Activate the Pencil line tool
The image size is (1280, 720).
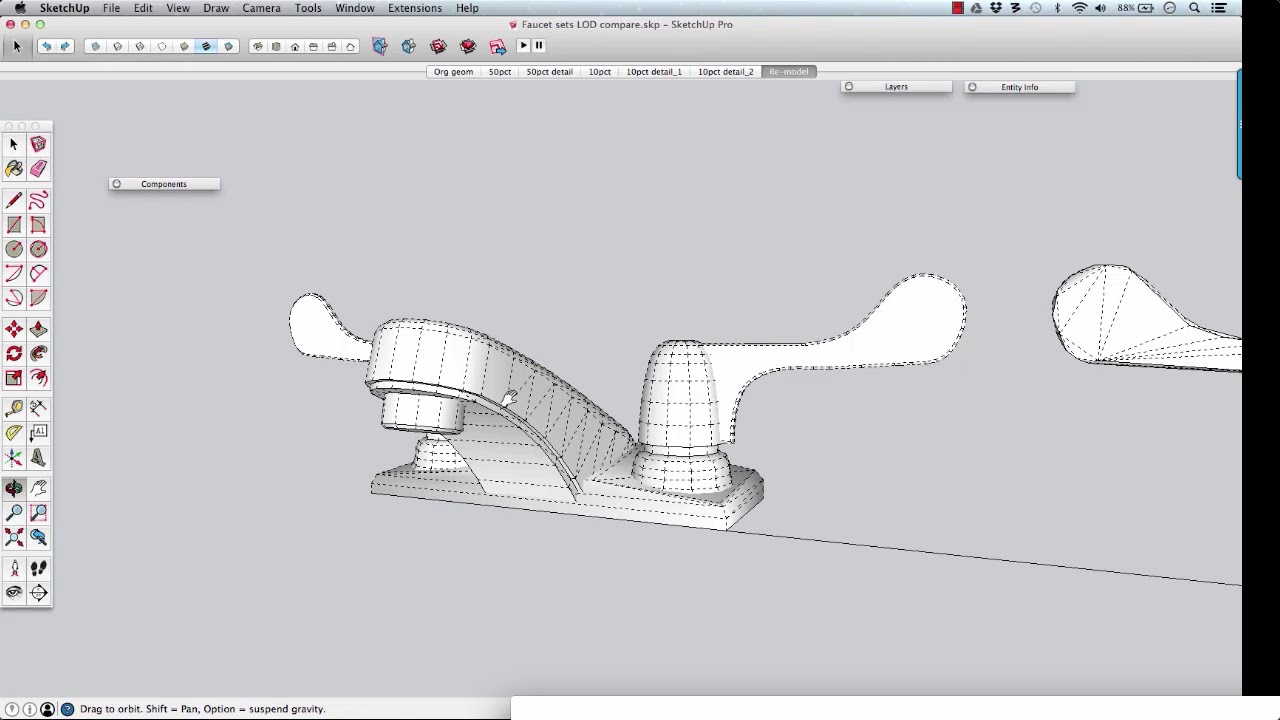coord(14,201)
